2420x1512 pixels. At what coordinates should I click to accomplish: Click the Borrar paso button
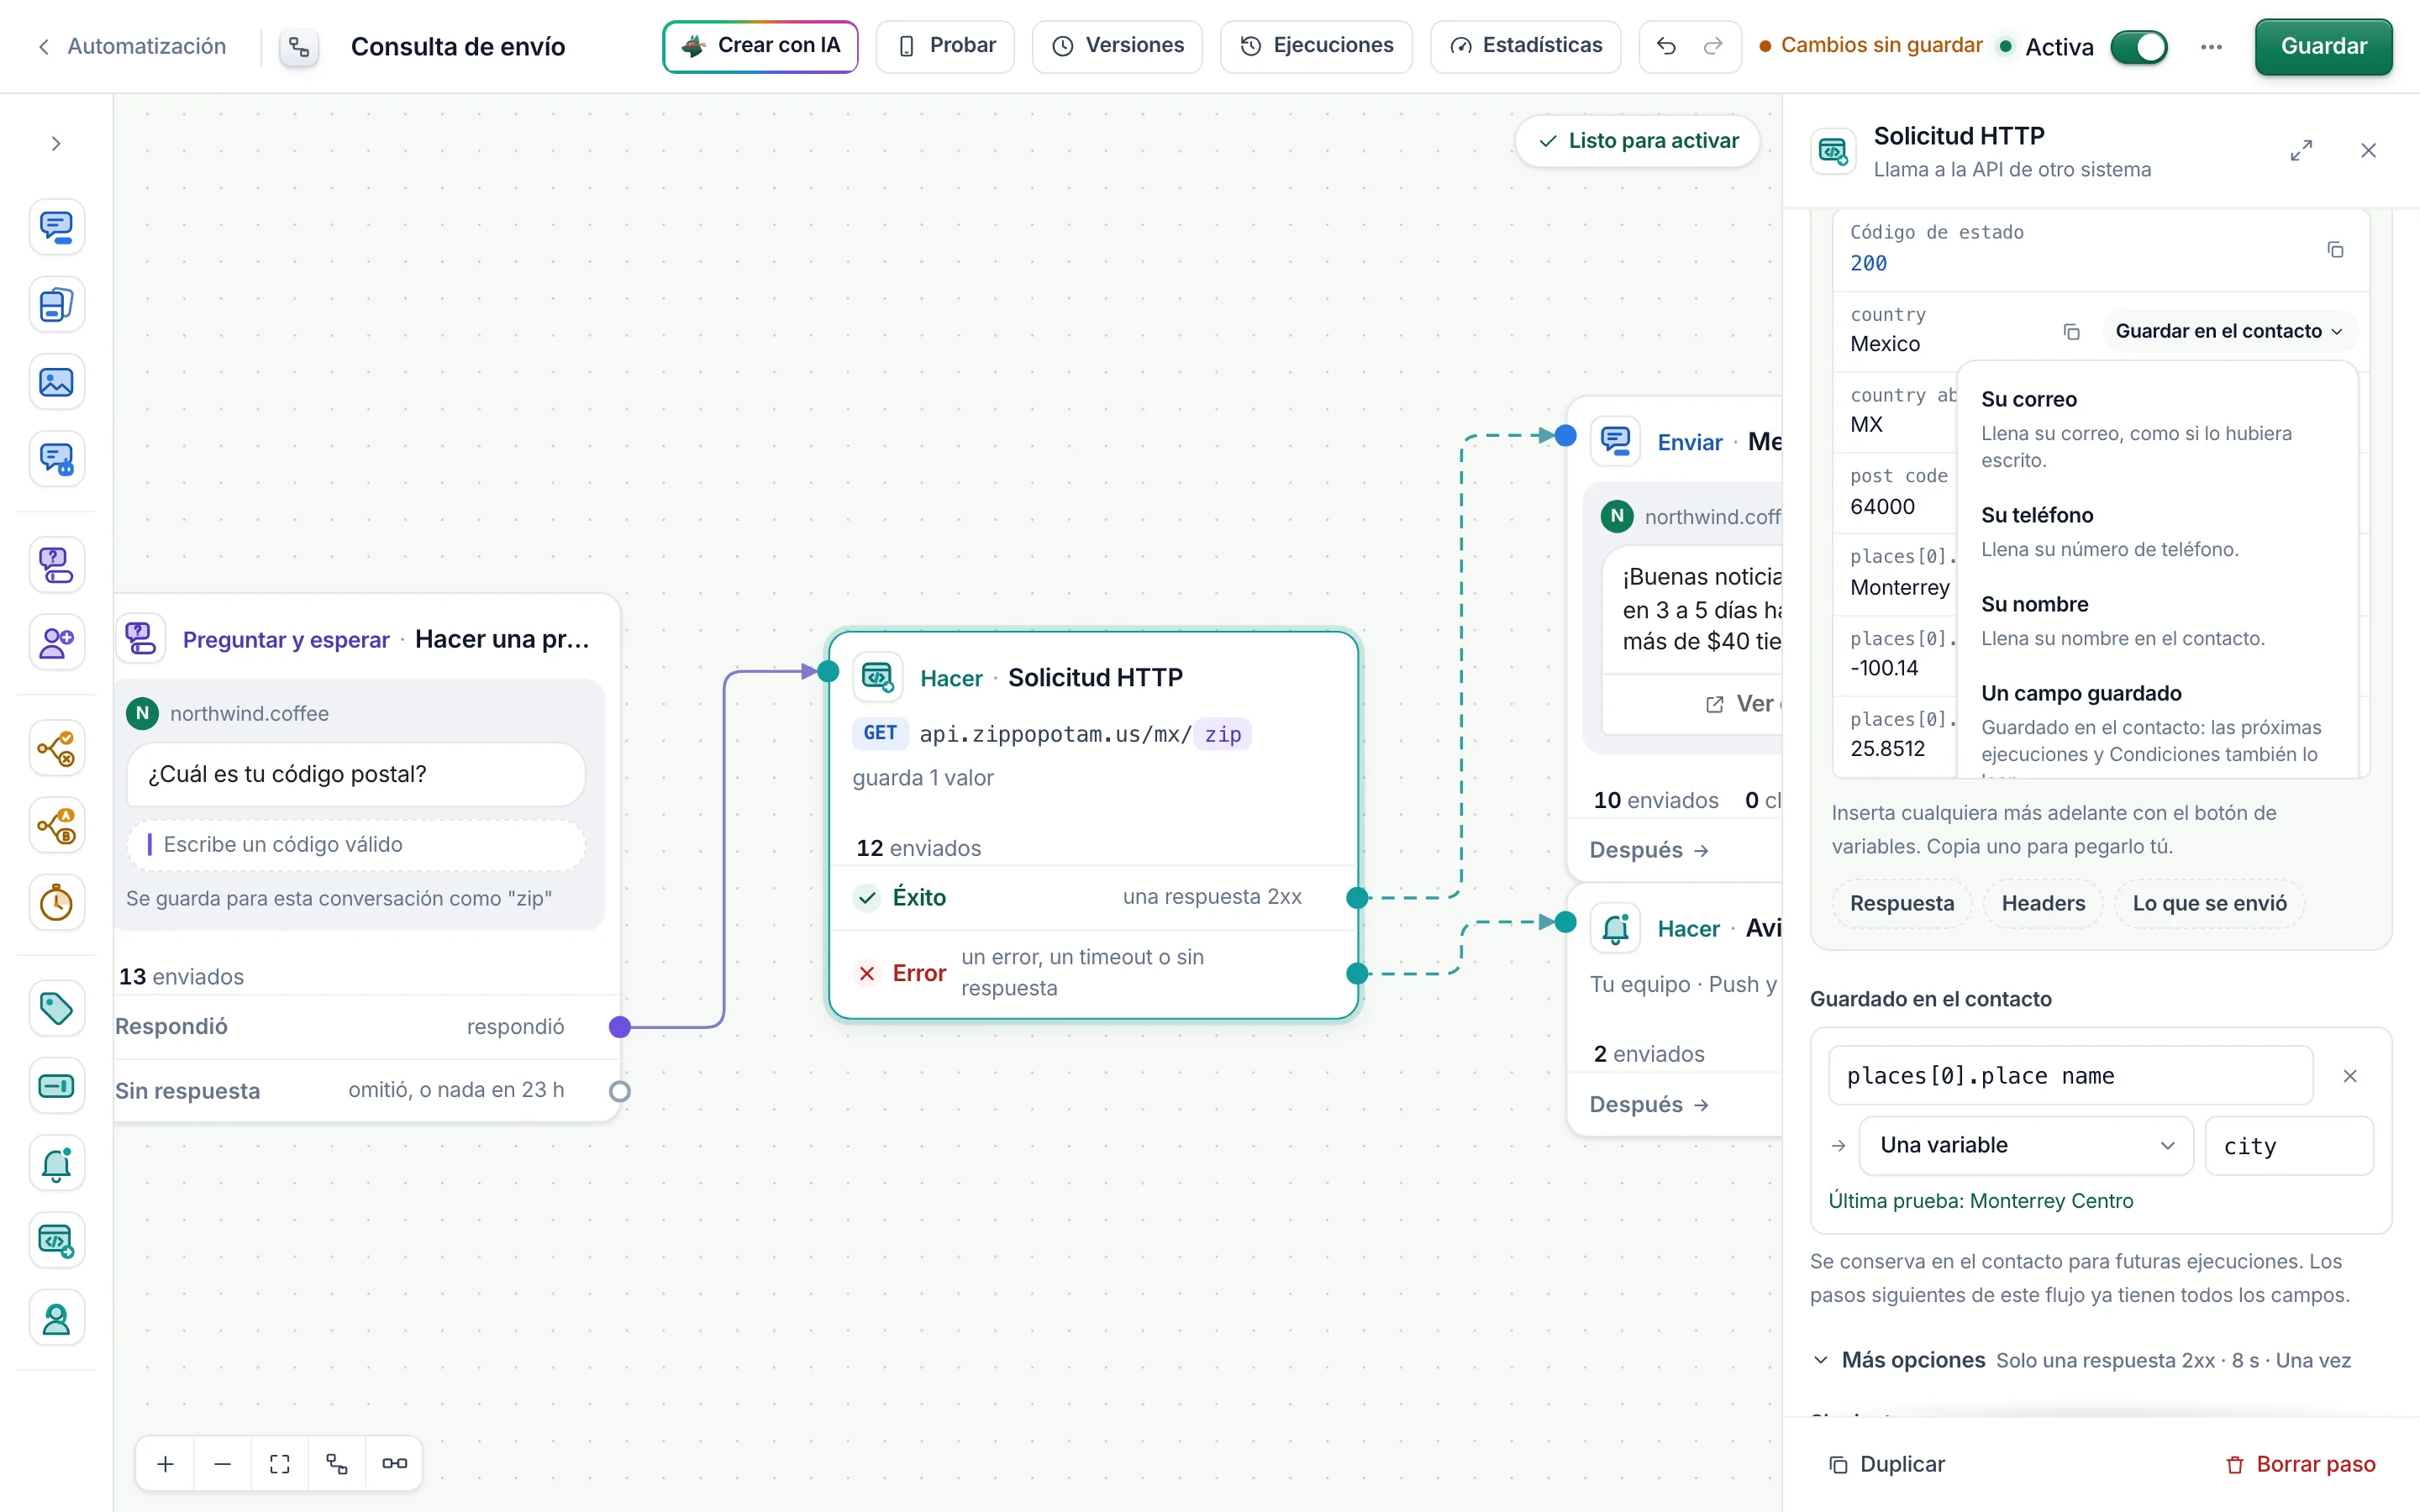[x=2301, y=1464]
